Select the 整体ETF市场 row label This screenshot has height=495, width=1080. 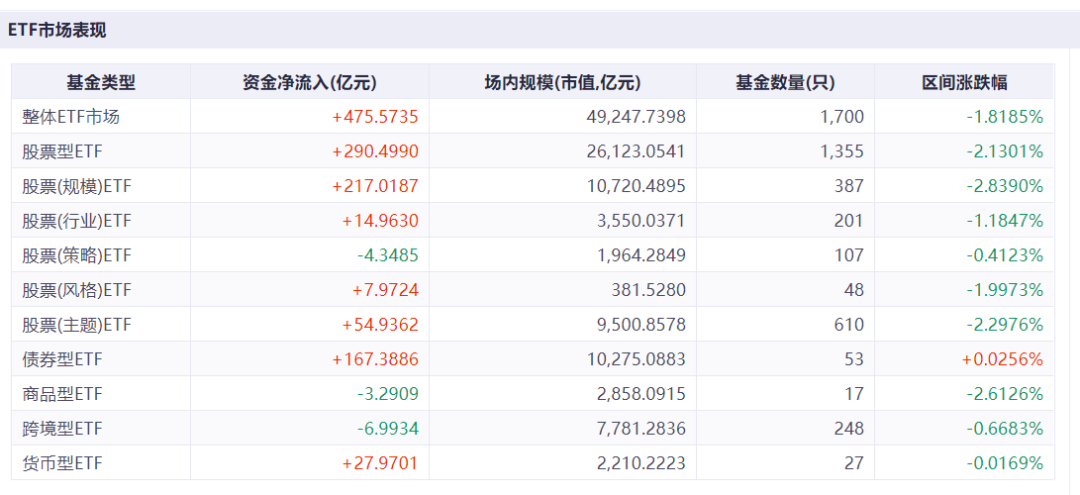pos(71,117)
